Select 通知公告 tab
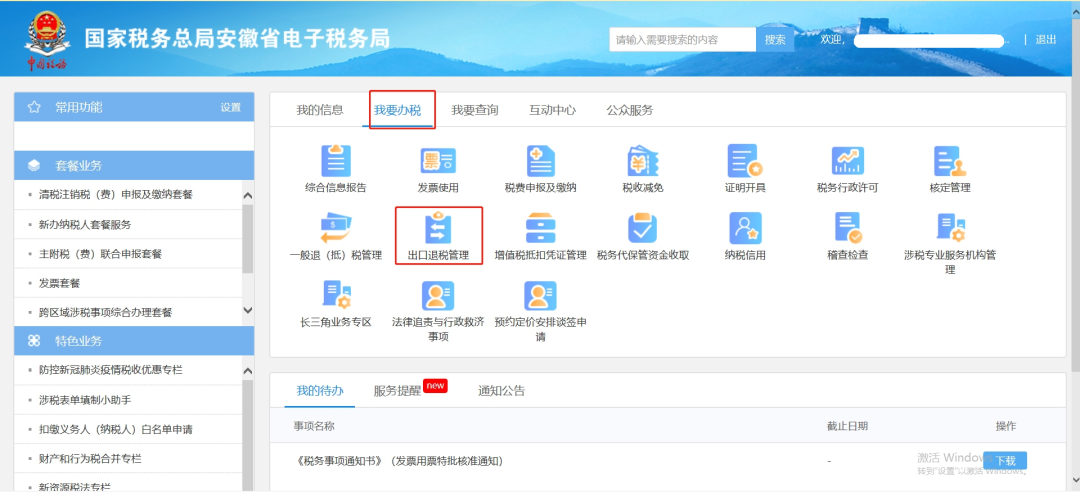The image size is (1080, 492). [501, 391]
